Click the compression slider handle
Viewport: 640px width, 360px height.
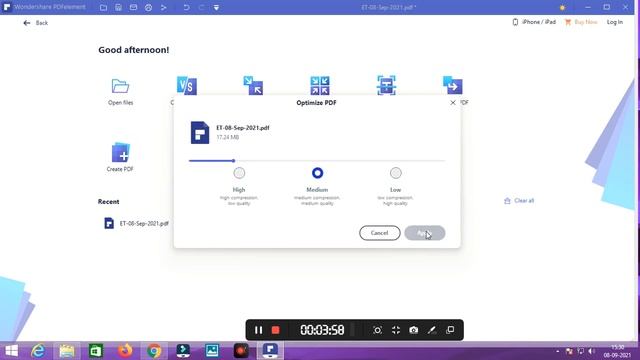(x=233, y=161)
